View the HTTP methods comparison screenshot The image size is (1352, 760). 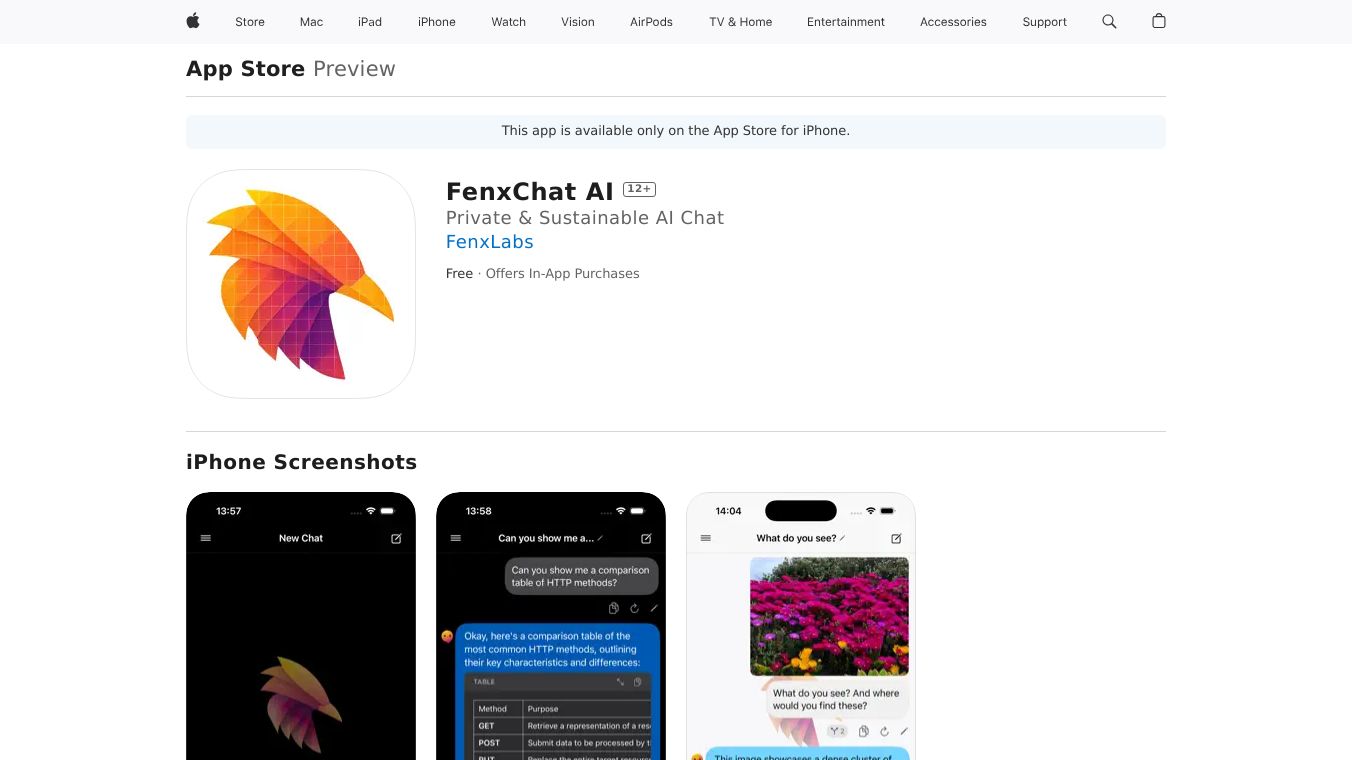[x=551, y=626]
